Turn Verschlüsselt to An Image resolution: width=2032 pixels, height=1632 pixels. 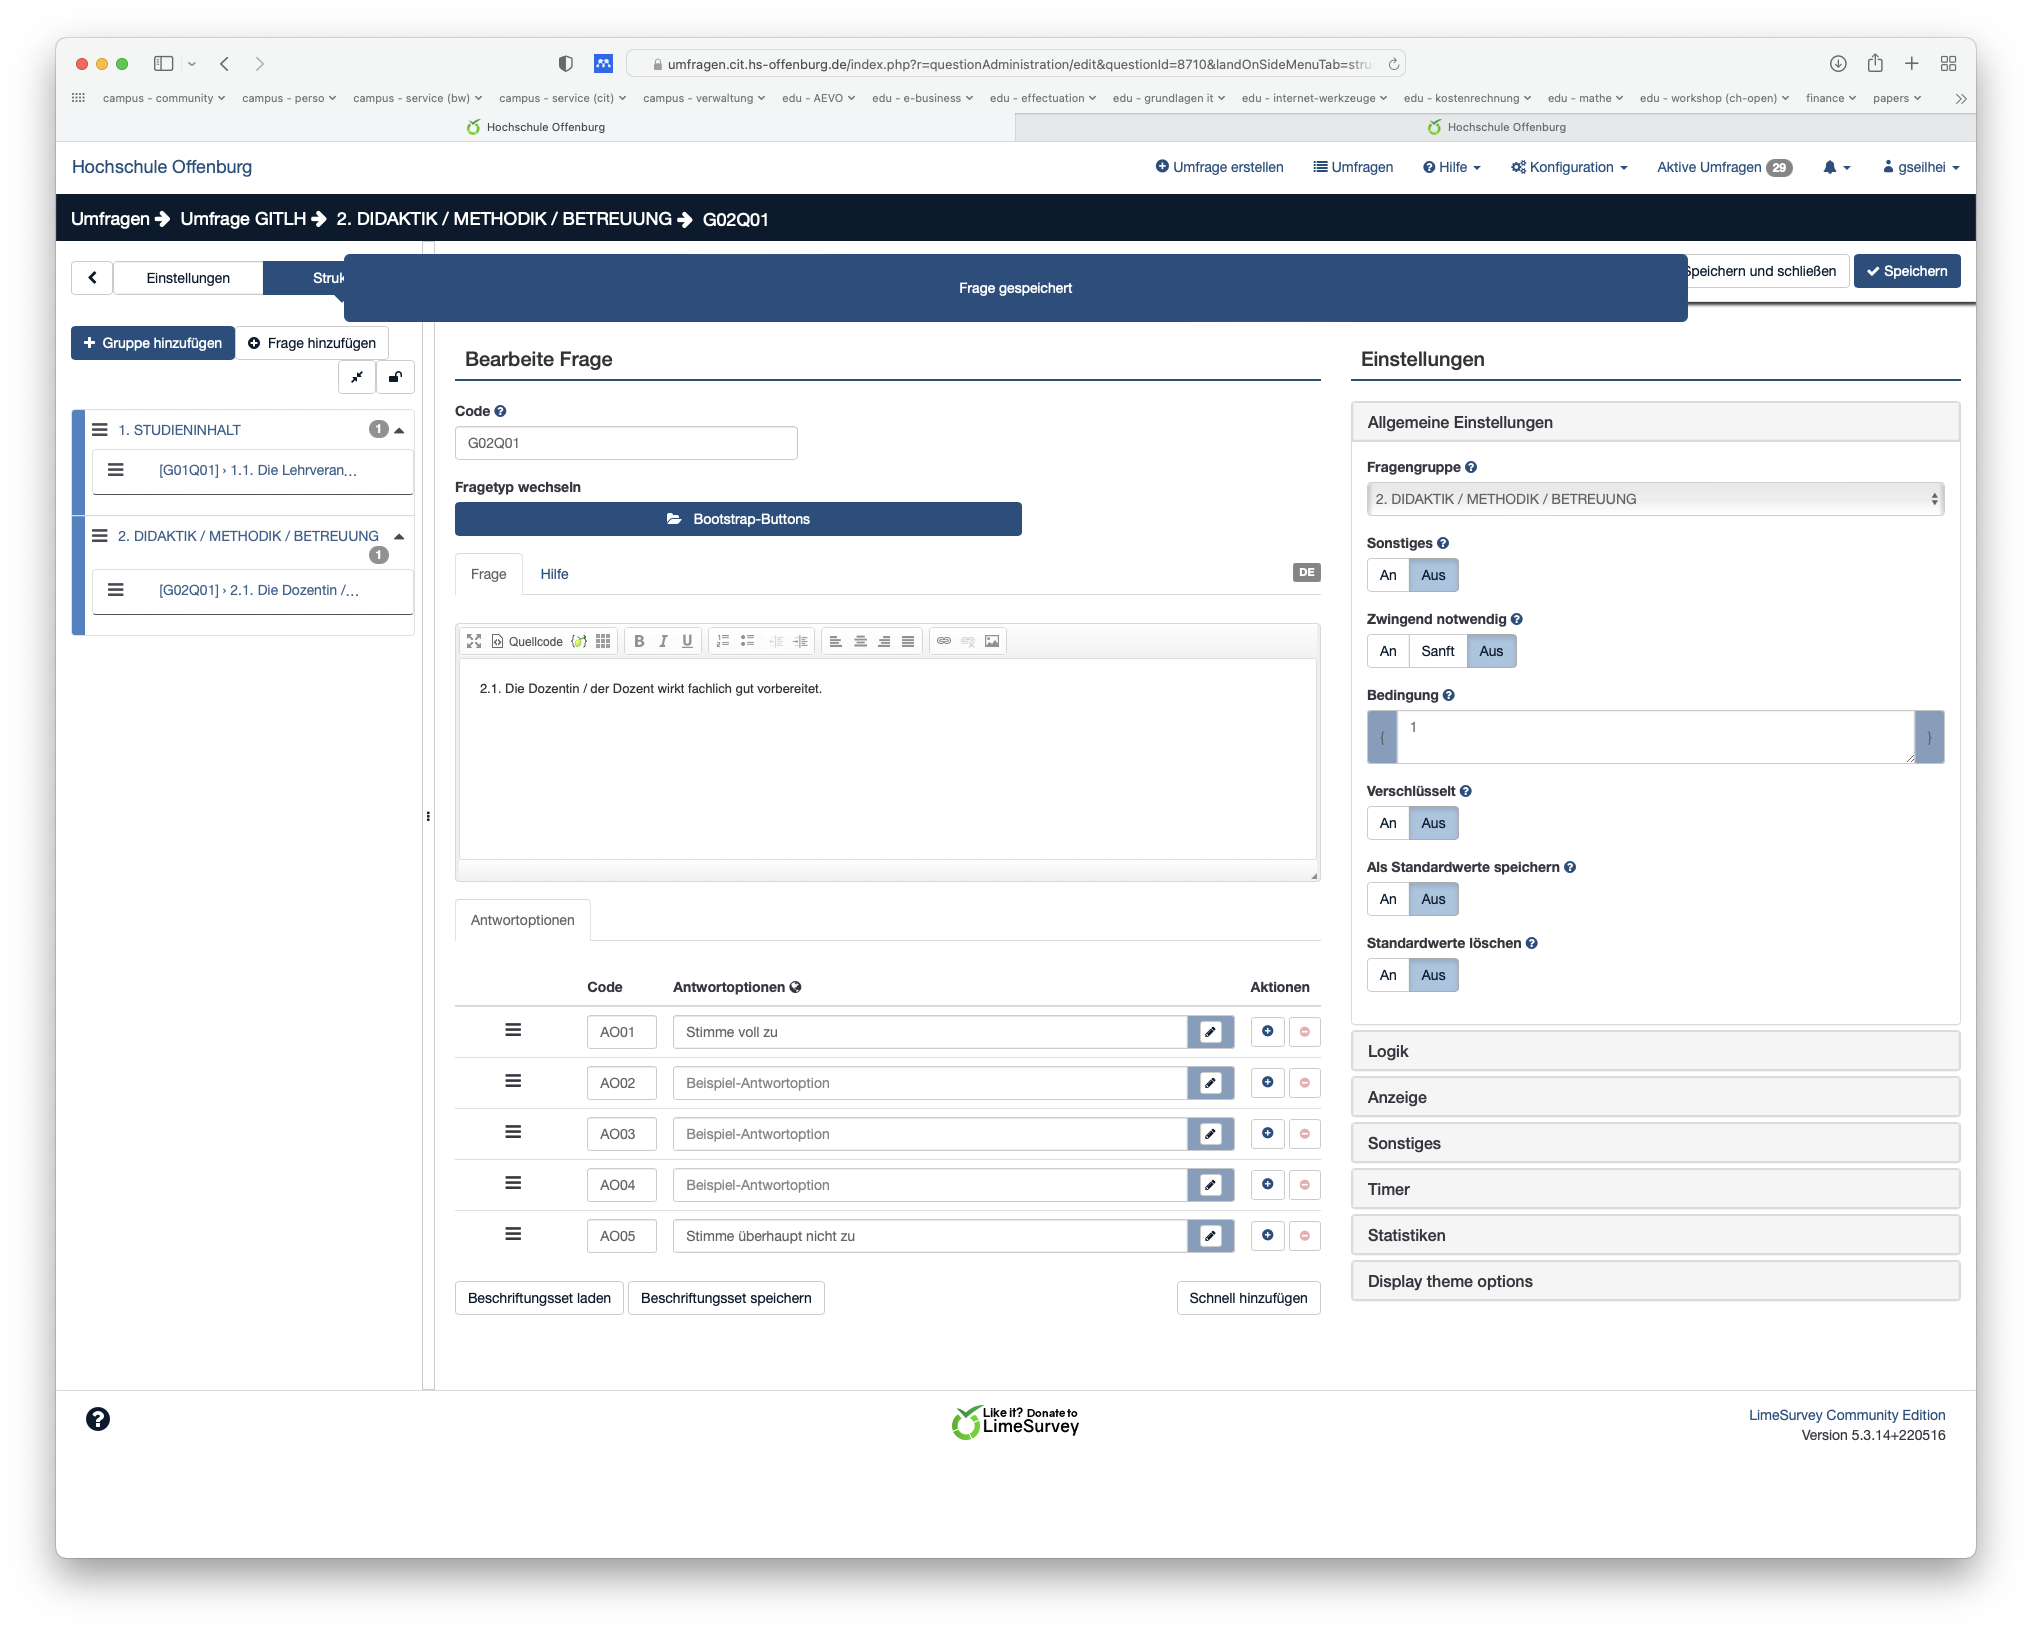(x=1388, y=823)
